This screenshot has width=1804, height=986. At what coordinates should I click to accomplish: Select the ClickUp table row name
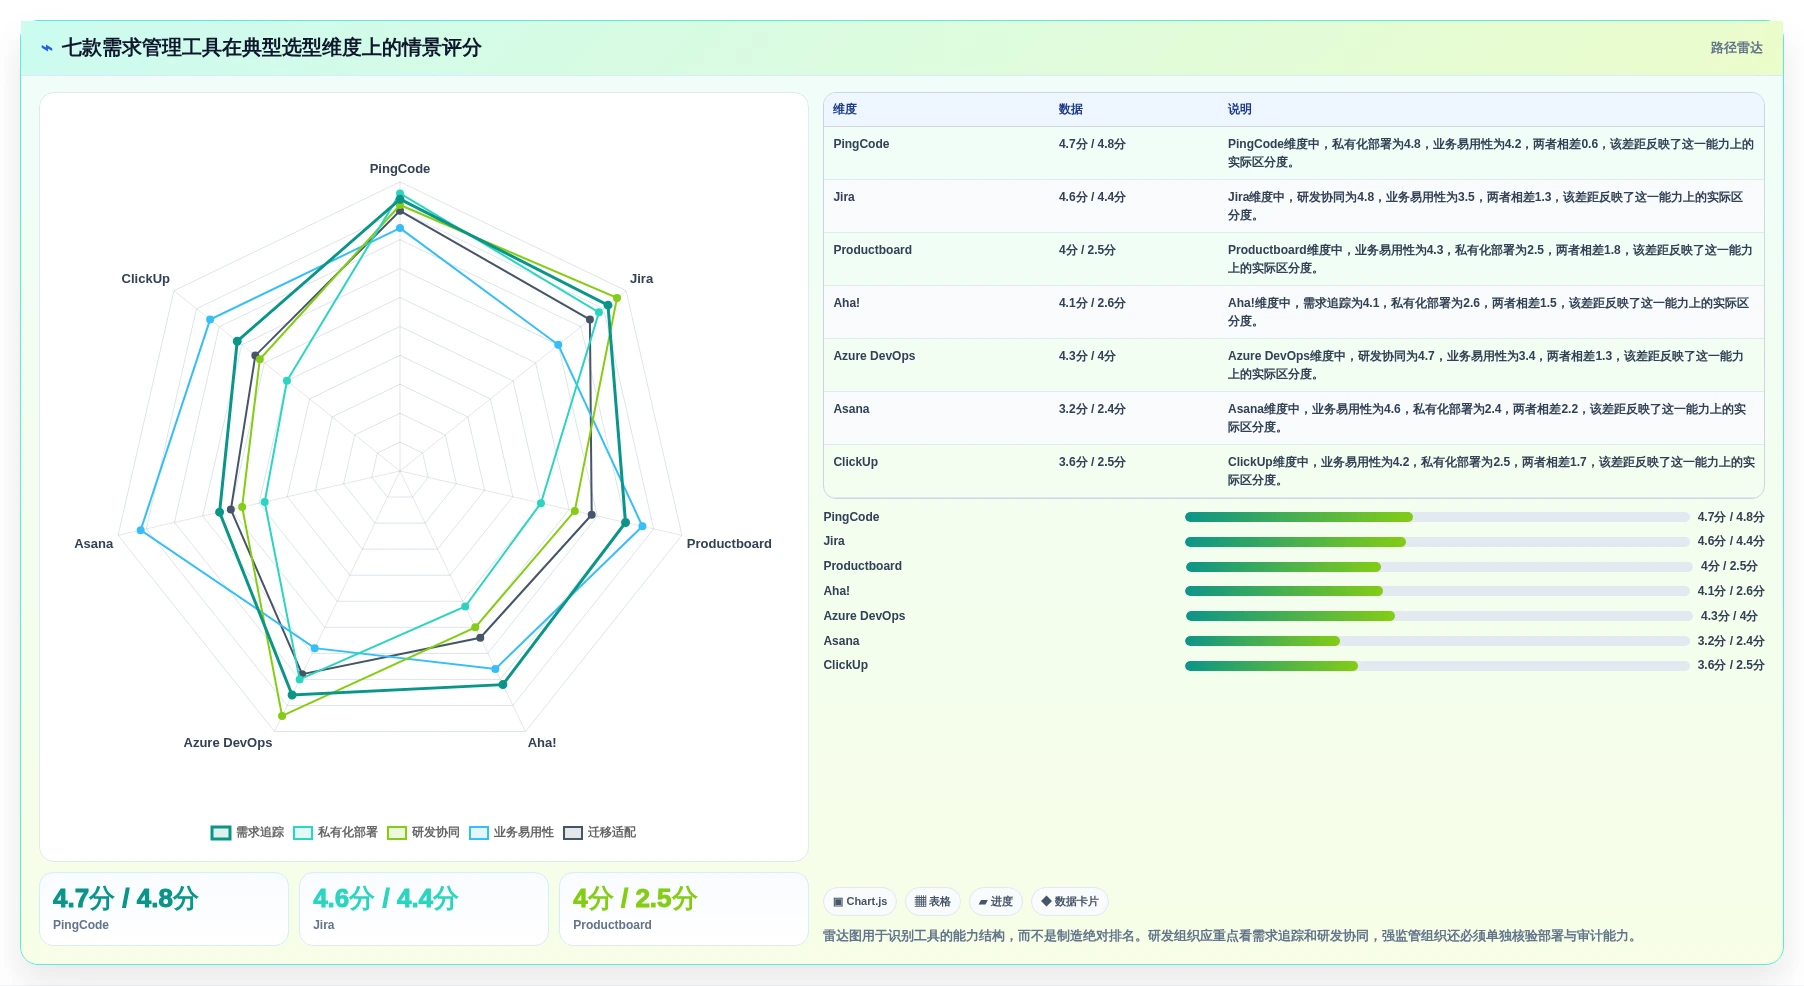(x=855, y=462)
